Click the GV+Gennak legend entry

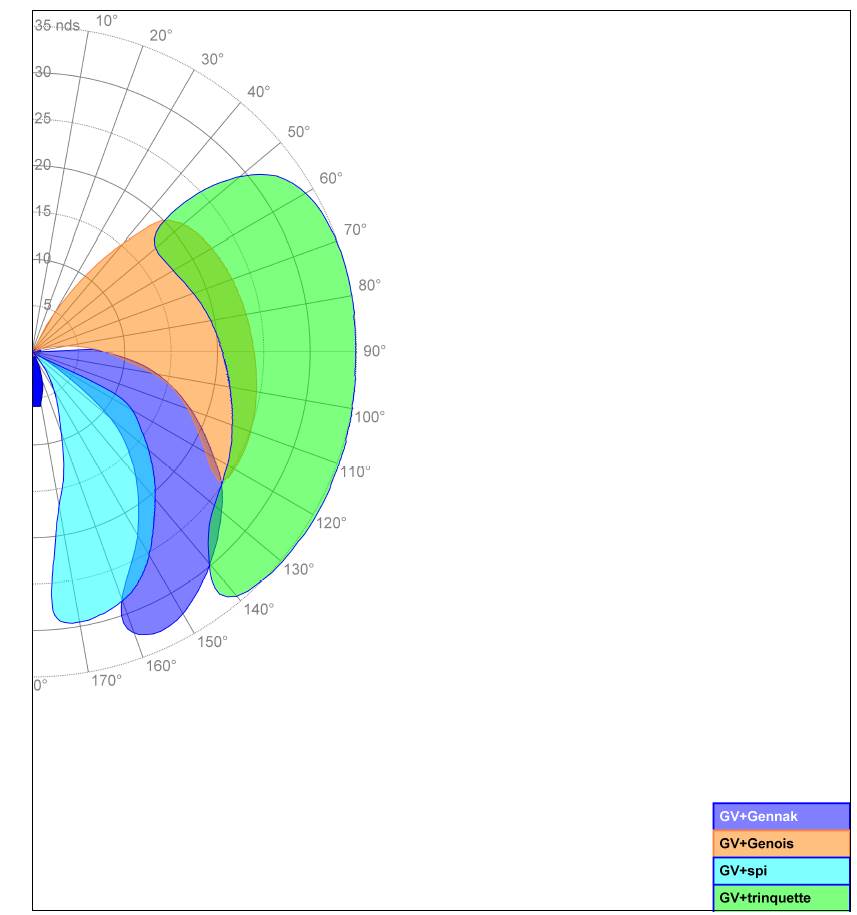click(780, 817)
